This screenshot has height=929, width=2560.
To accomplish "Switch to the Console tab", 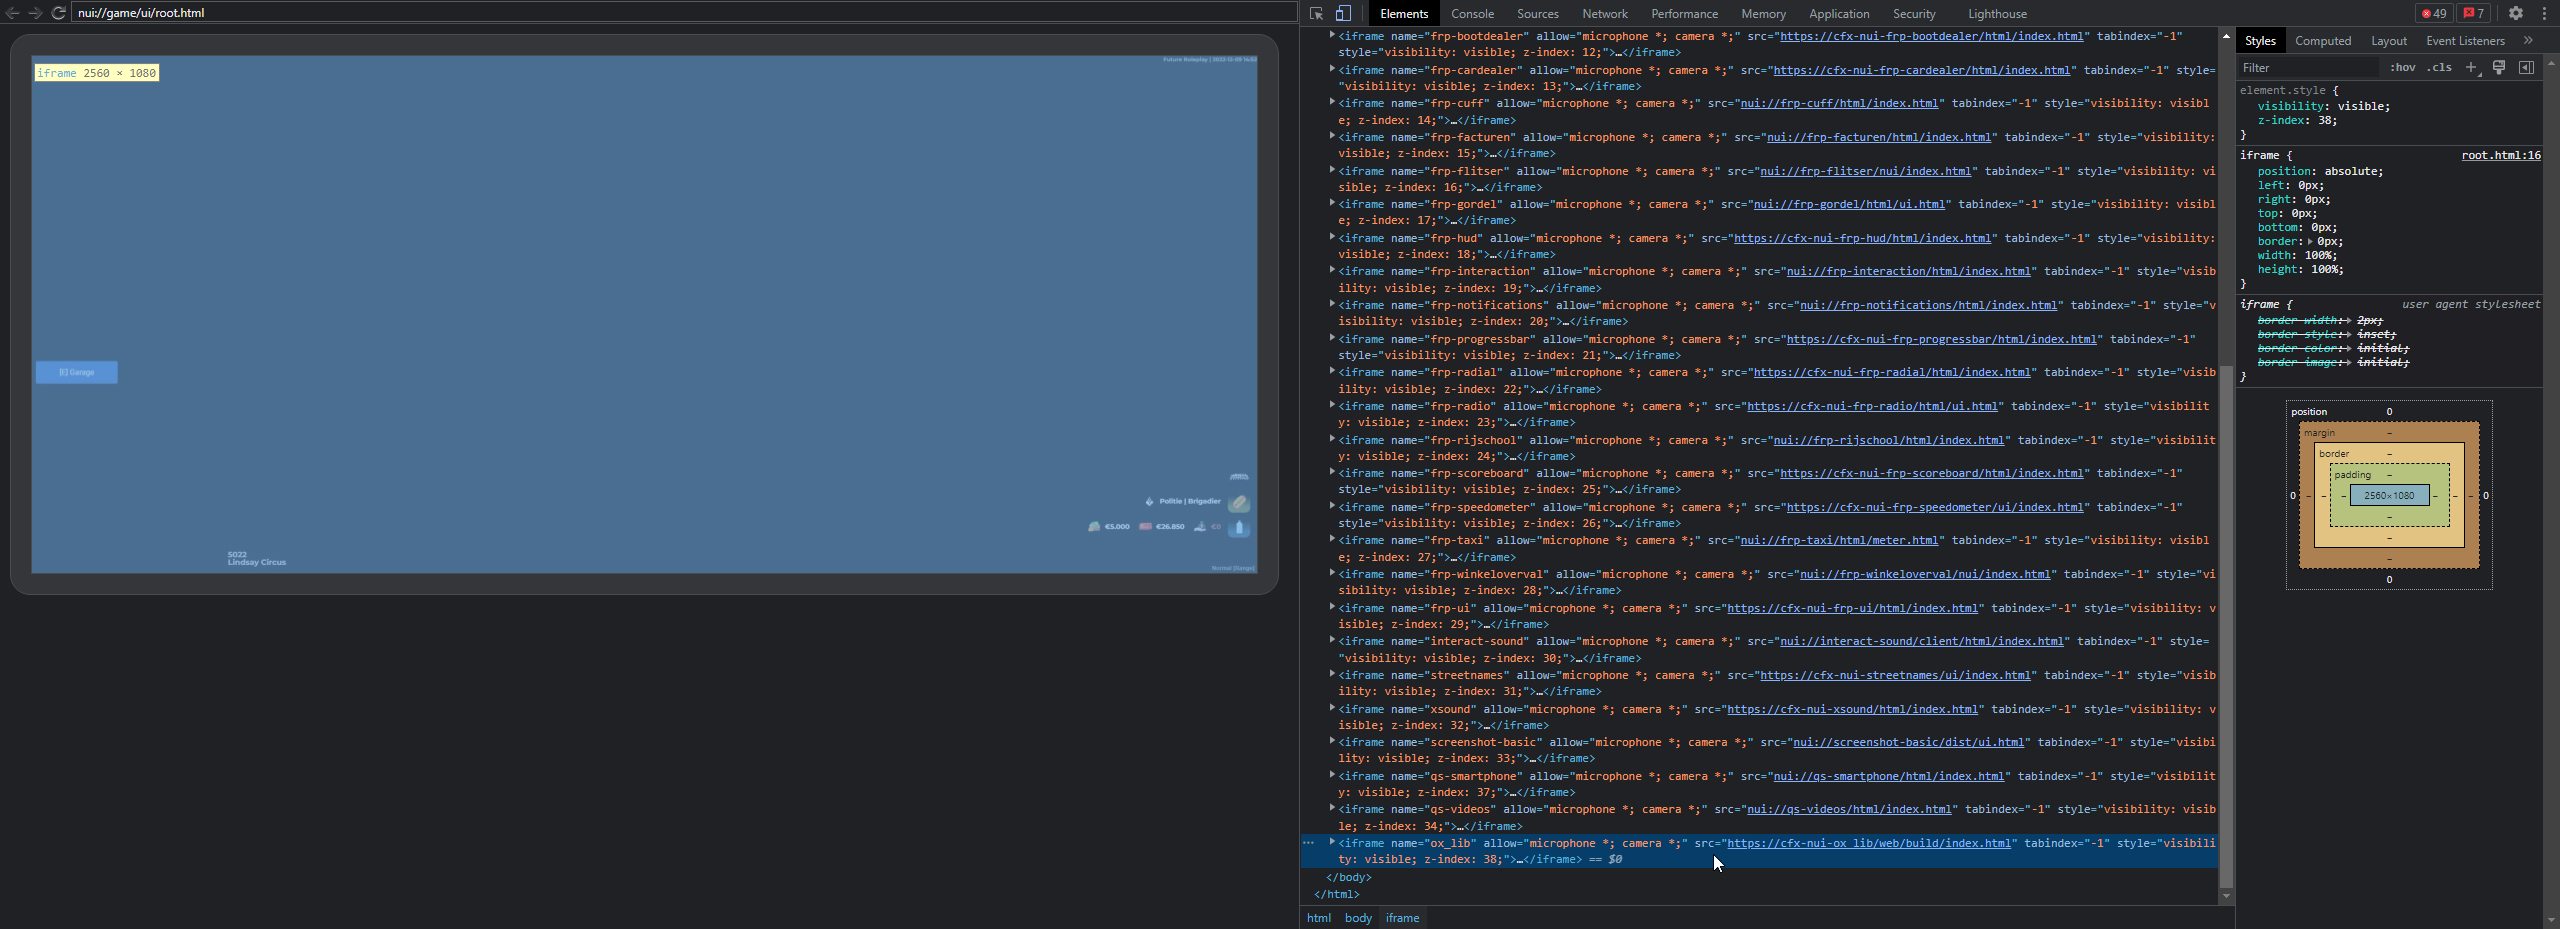I will tap(1472, 14).
